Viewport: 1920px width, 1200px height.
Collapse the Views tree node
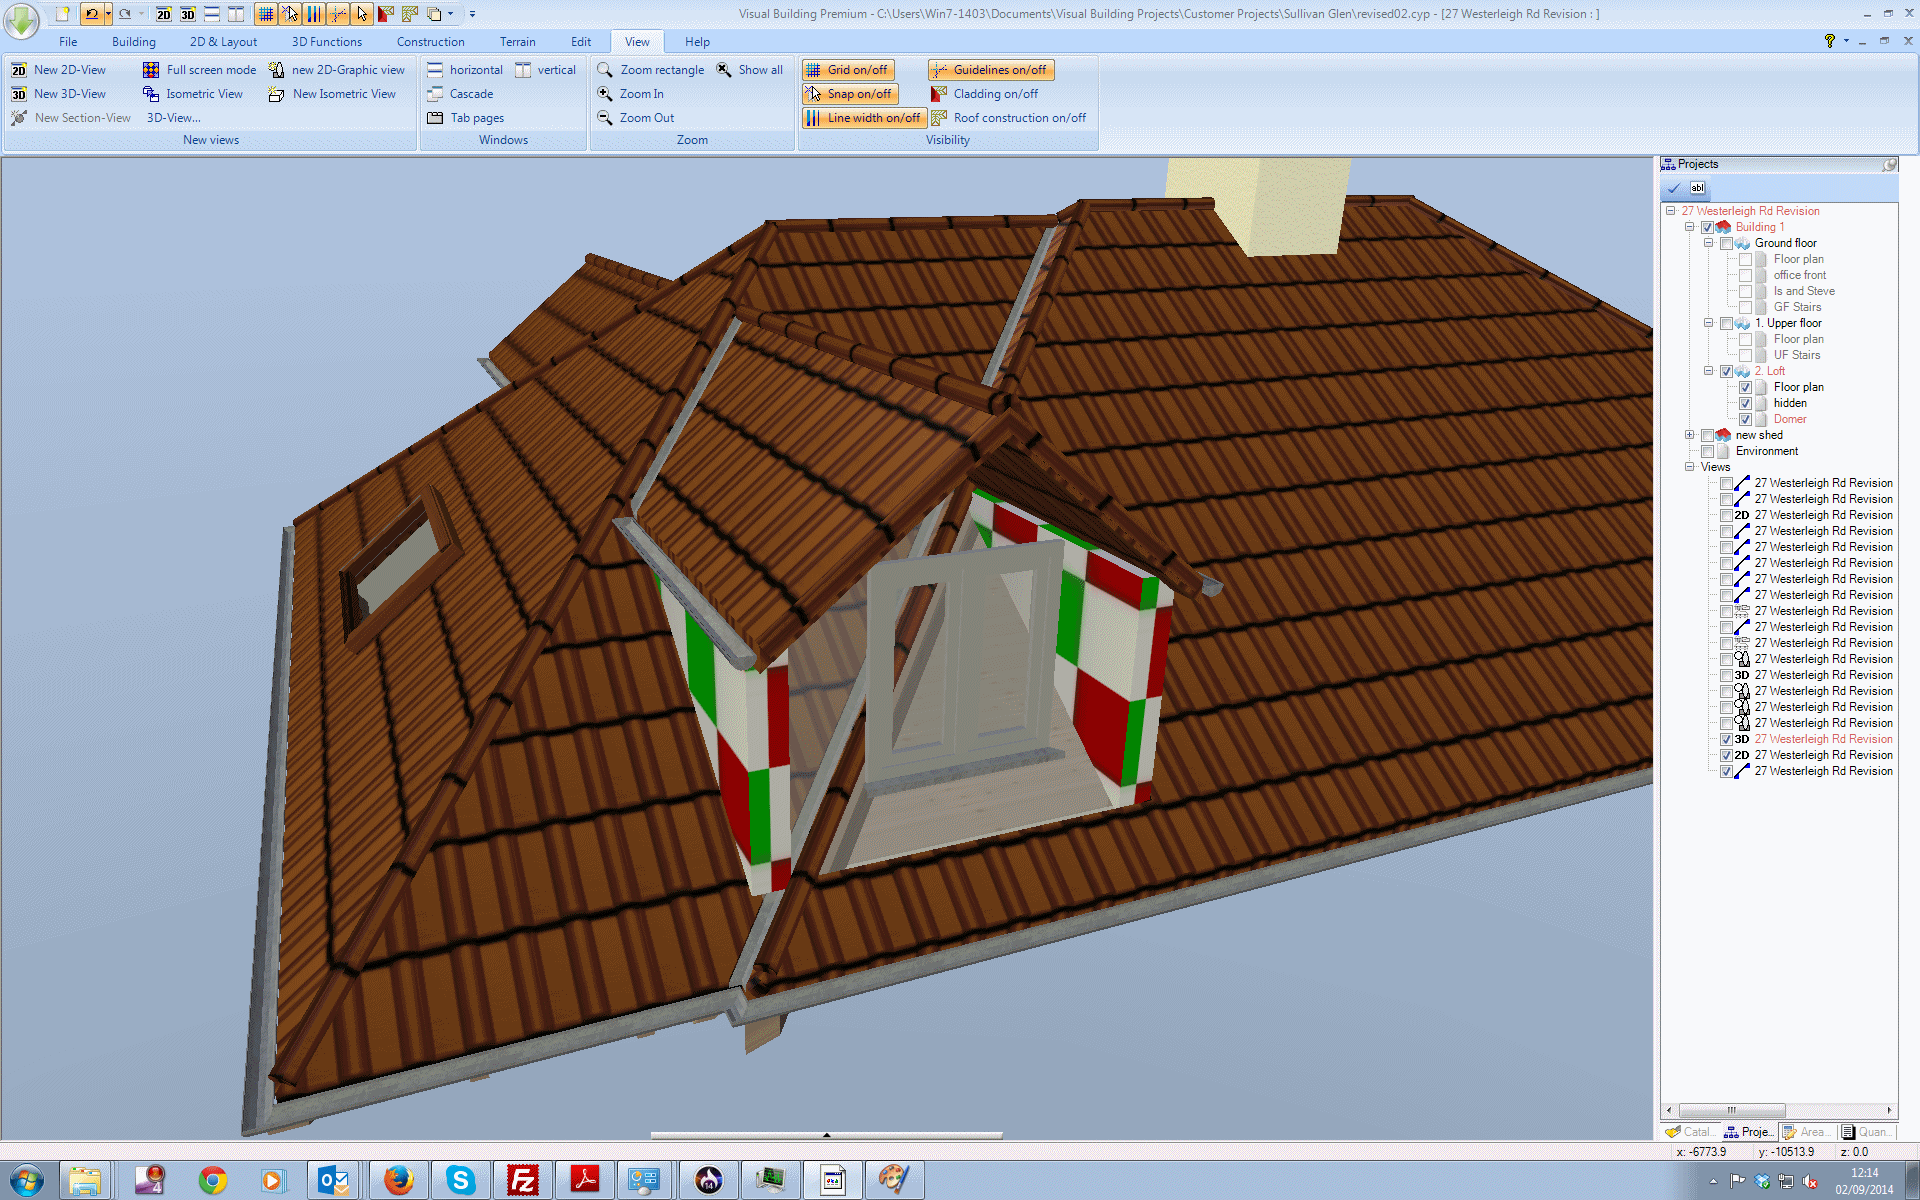pos(1690,467)
